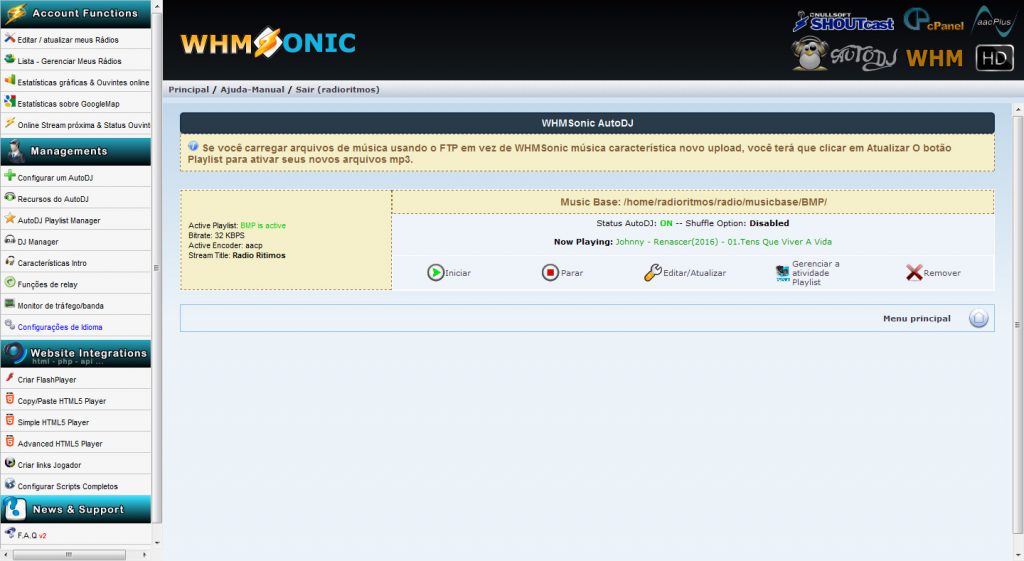Click the red Parar stop icon
The image size is (1024, 561).
tap(550, 272)
